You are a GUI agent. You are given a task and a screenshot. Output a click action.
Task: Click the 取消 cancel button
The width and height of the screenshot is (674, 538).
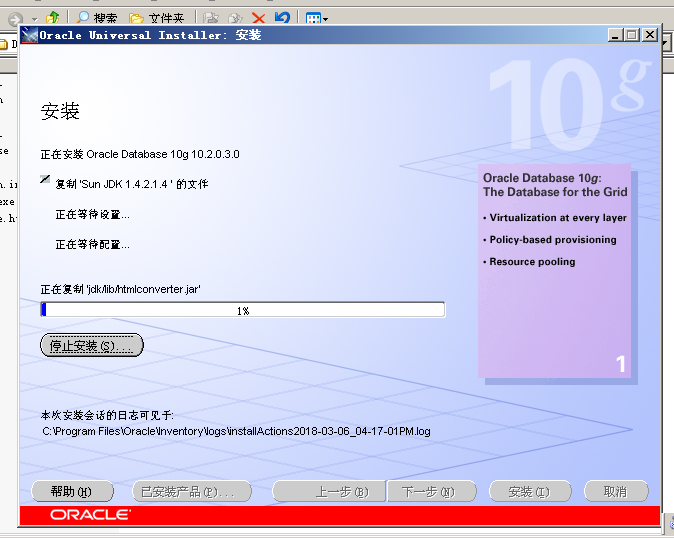(x=616, y=491)
